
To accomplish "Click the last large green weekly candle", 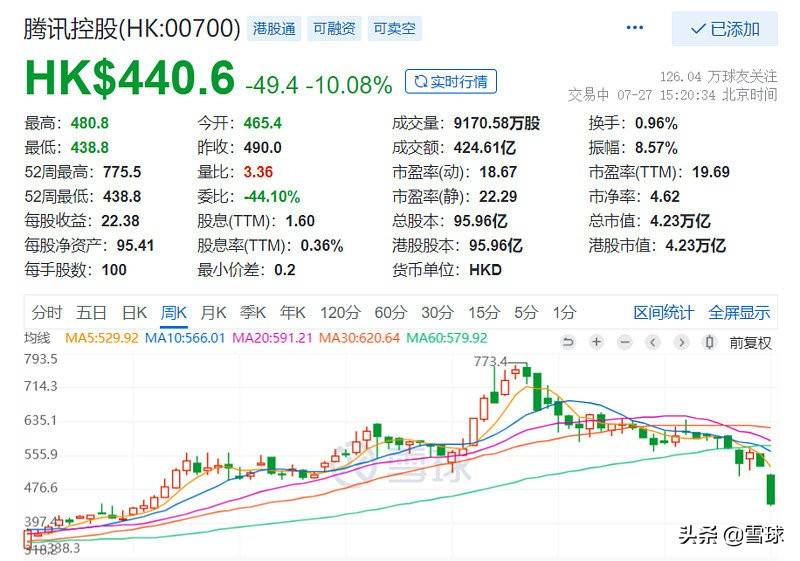I will click(x=771, y=490).
